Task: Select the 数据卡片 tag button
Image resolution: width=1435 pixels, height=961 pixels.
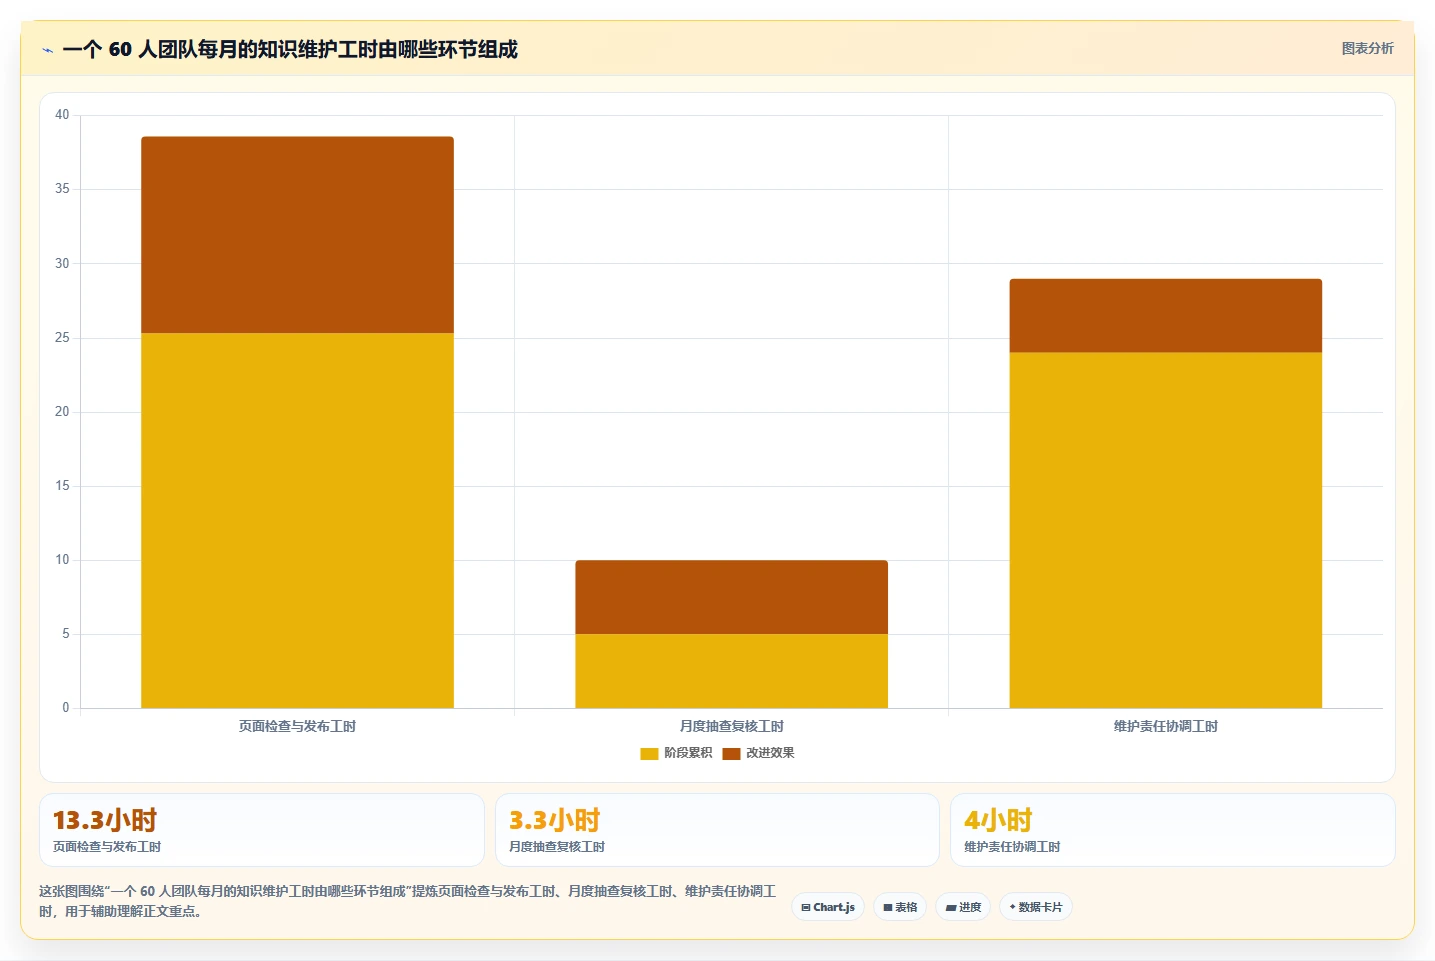Action: pyautogui.click(x=1036, y=907)
